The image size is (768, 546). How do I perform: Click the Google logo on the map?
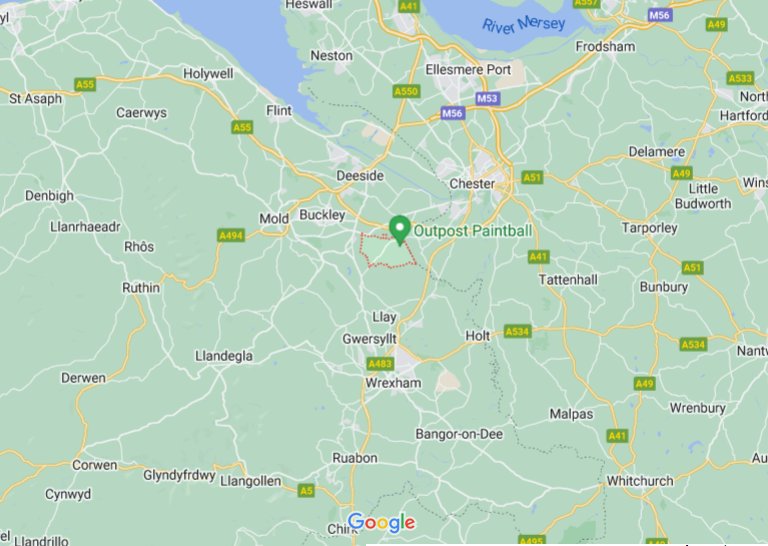point(381,522)
